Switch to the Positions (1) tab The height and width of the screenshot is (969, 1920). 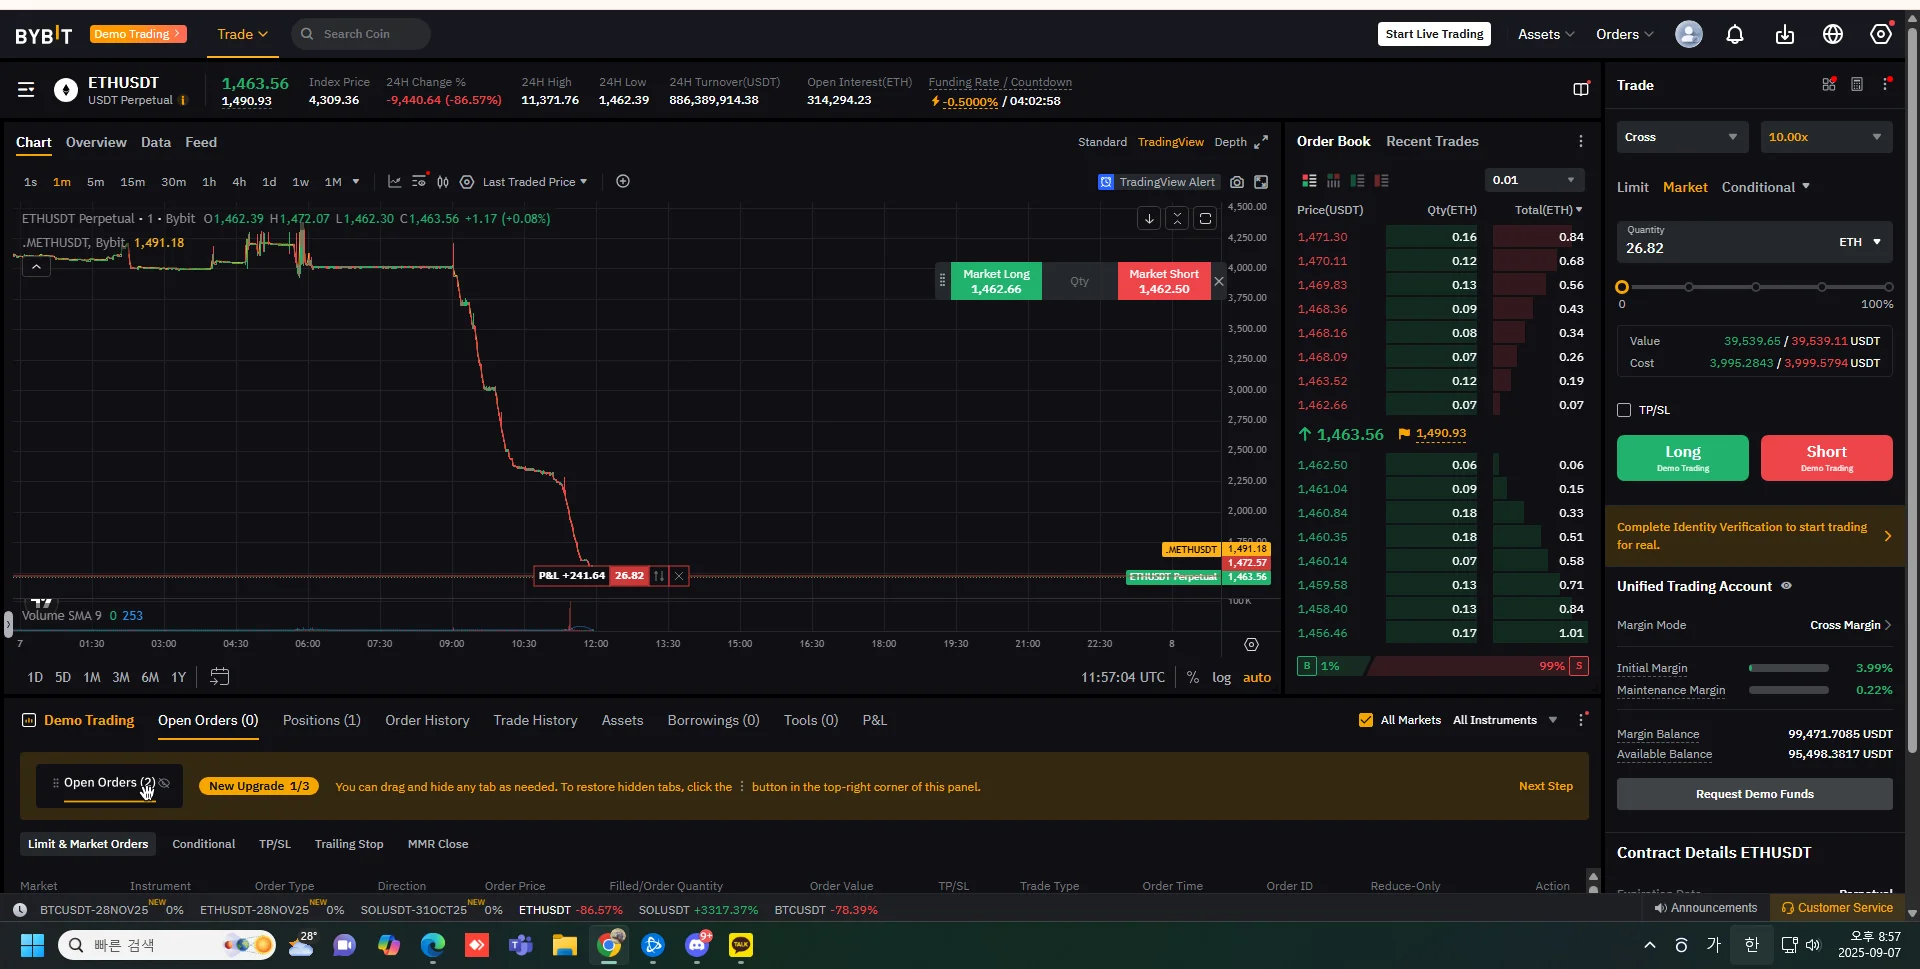click(x=322, y=720)
